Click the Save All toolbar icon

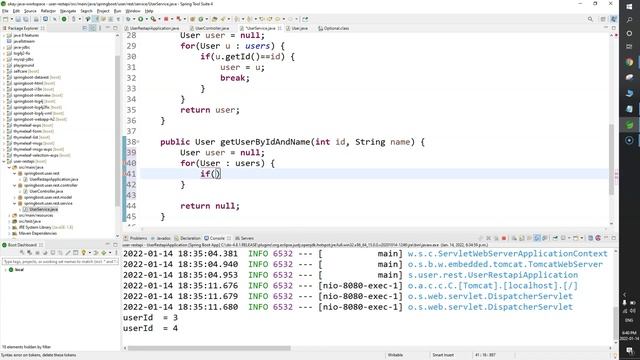[x=25, y=19]
